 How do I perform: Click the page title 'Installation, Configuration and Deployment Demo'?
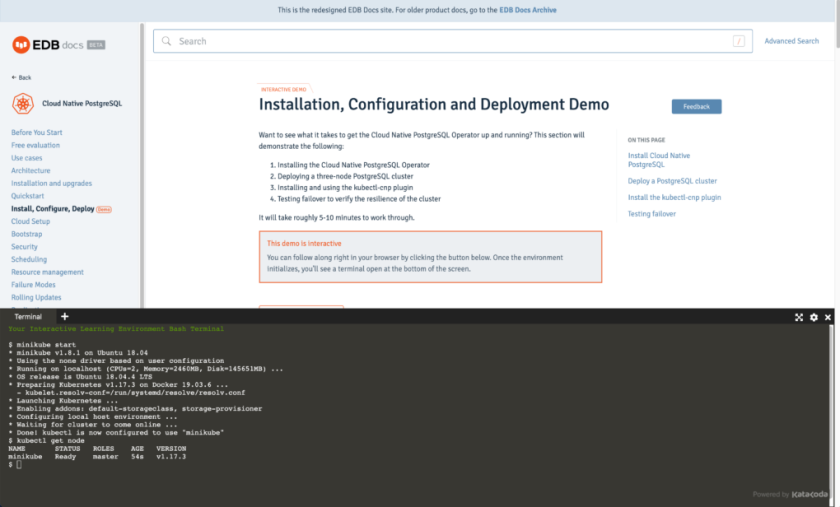click(x=434, y=105)
